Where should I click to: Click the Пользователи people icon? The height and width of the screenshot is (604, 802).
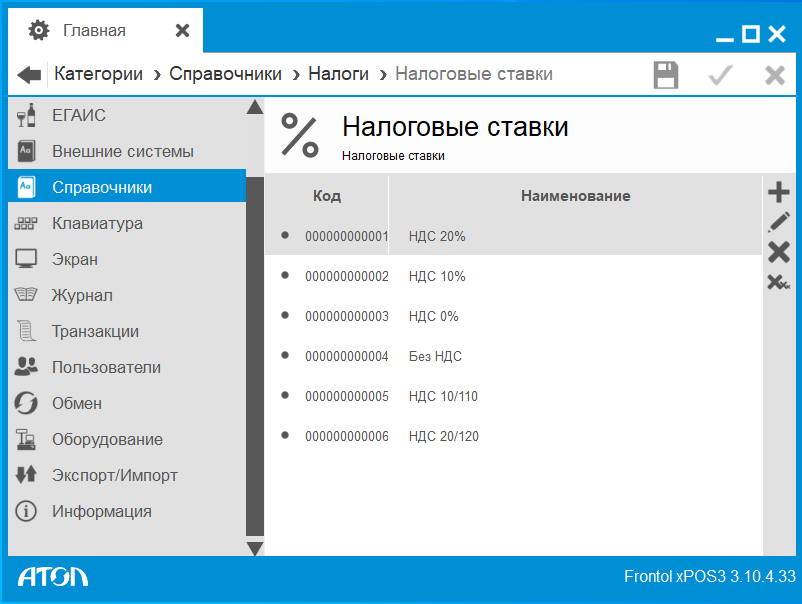tap(26, 367)
